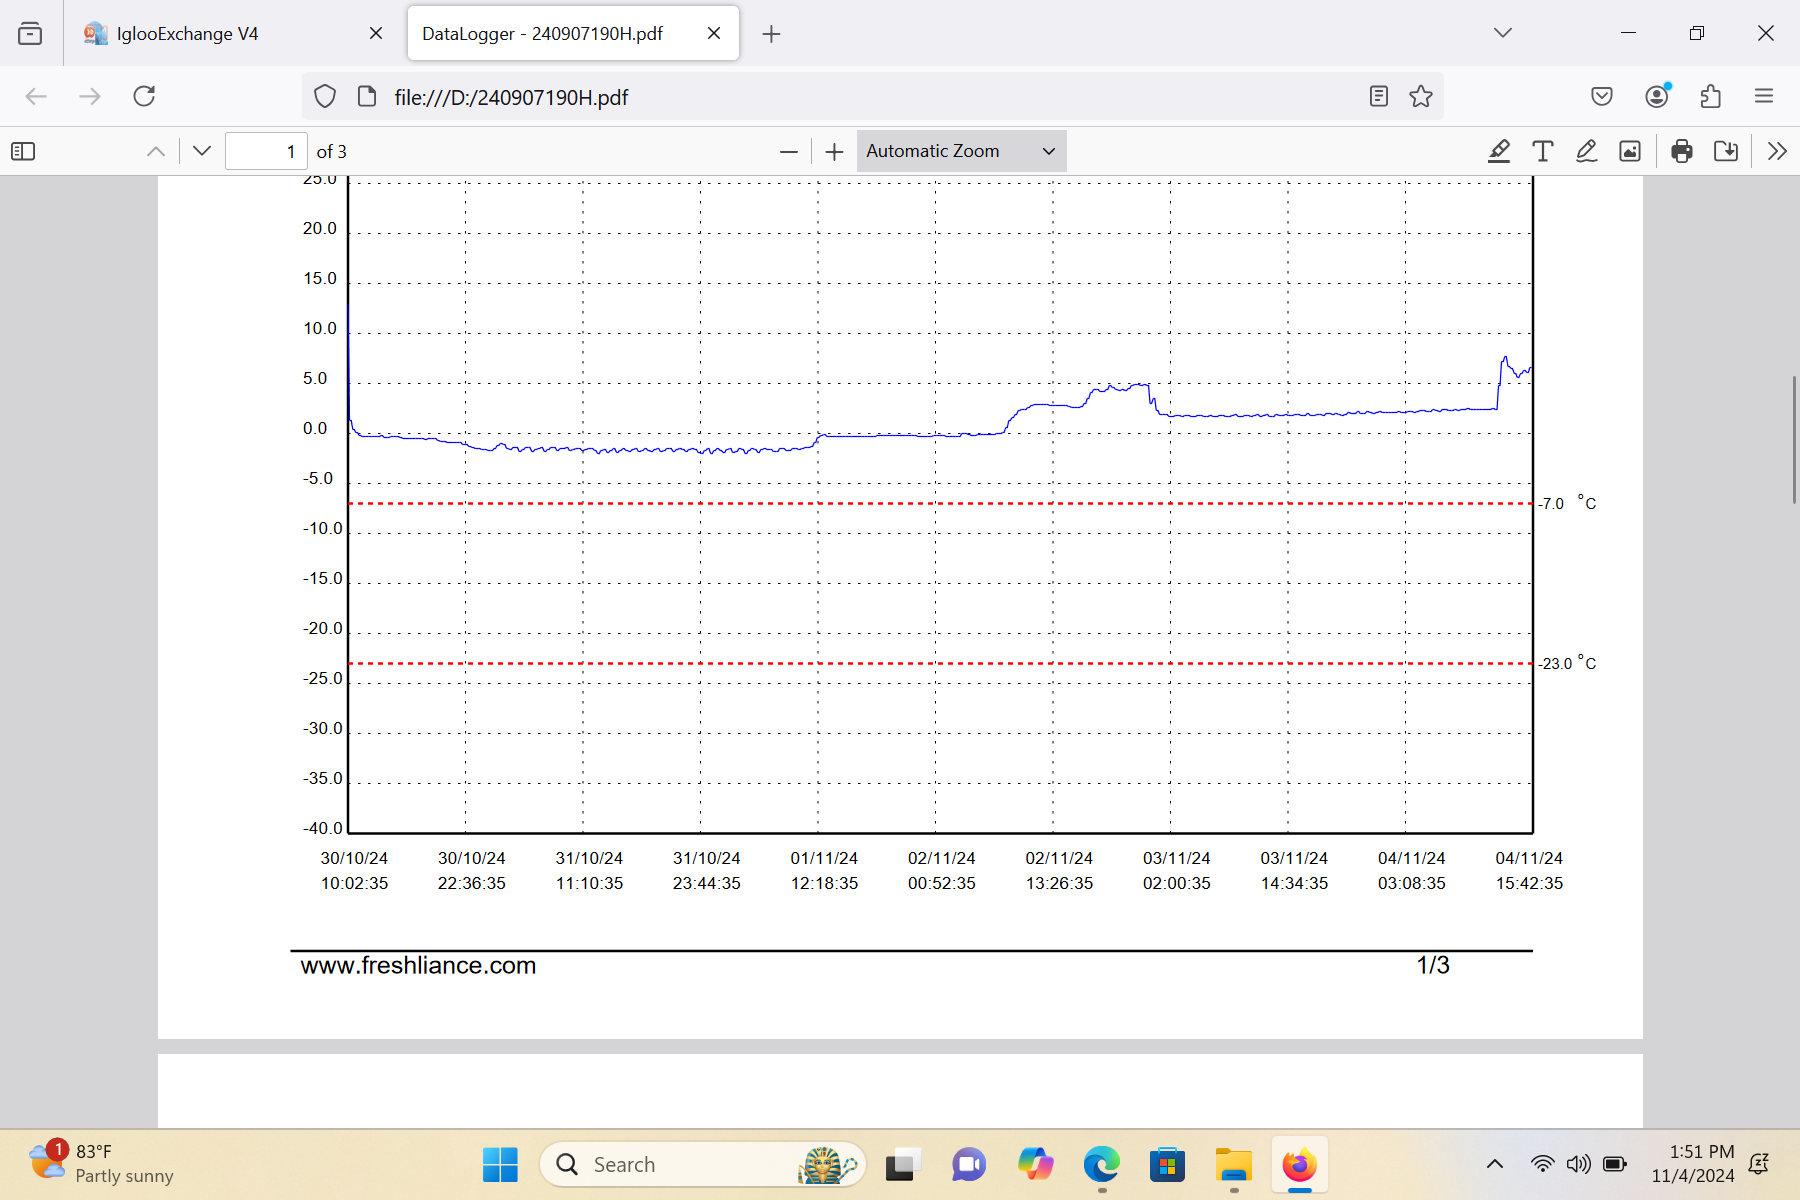The width and height of the screenshot is (1800, 1200).
Task: Close the IglooExchange V4 tab
Action: (376, 34)
